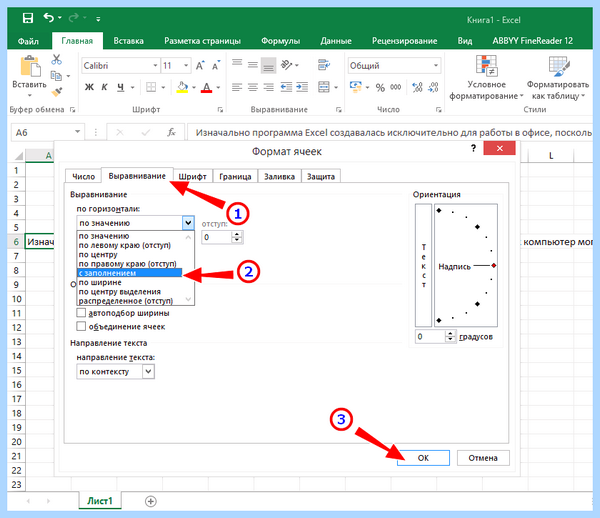Image resolution: width=600 pixels, height=518 pixels.
Task: Decrease decimal places icon
Action: click(433, 87)
